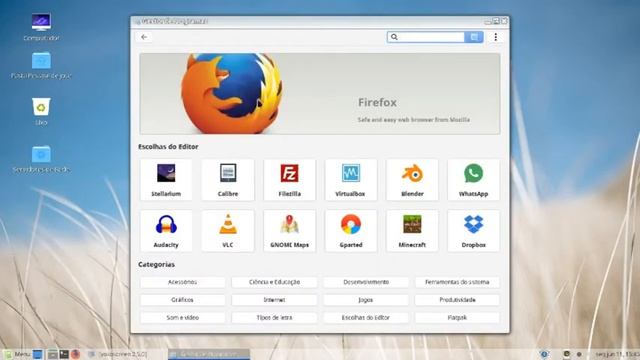The height and width of the screenshot is (360, 640).
Task: Launch the terminal from the taskbar
Action: pos(64,354)
